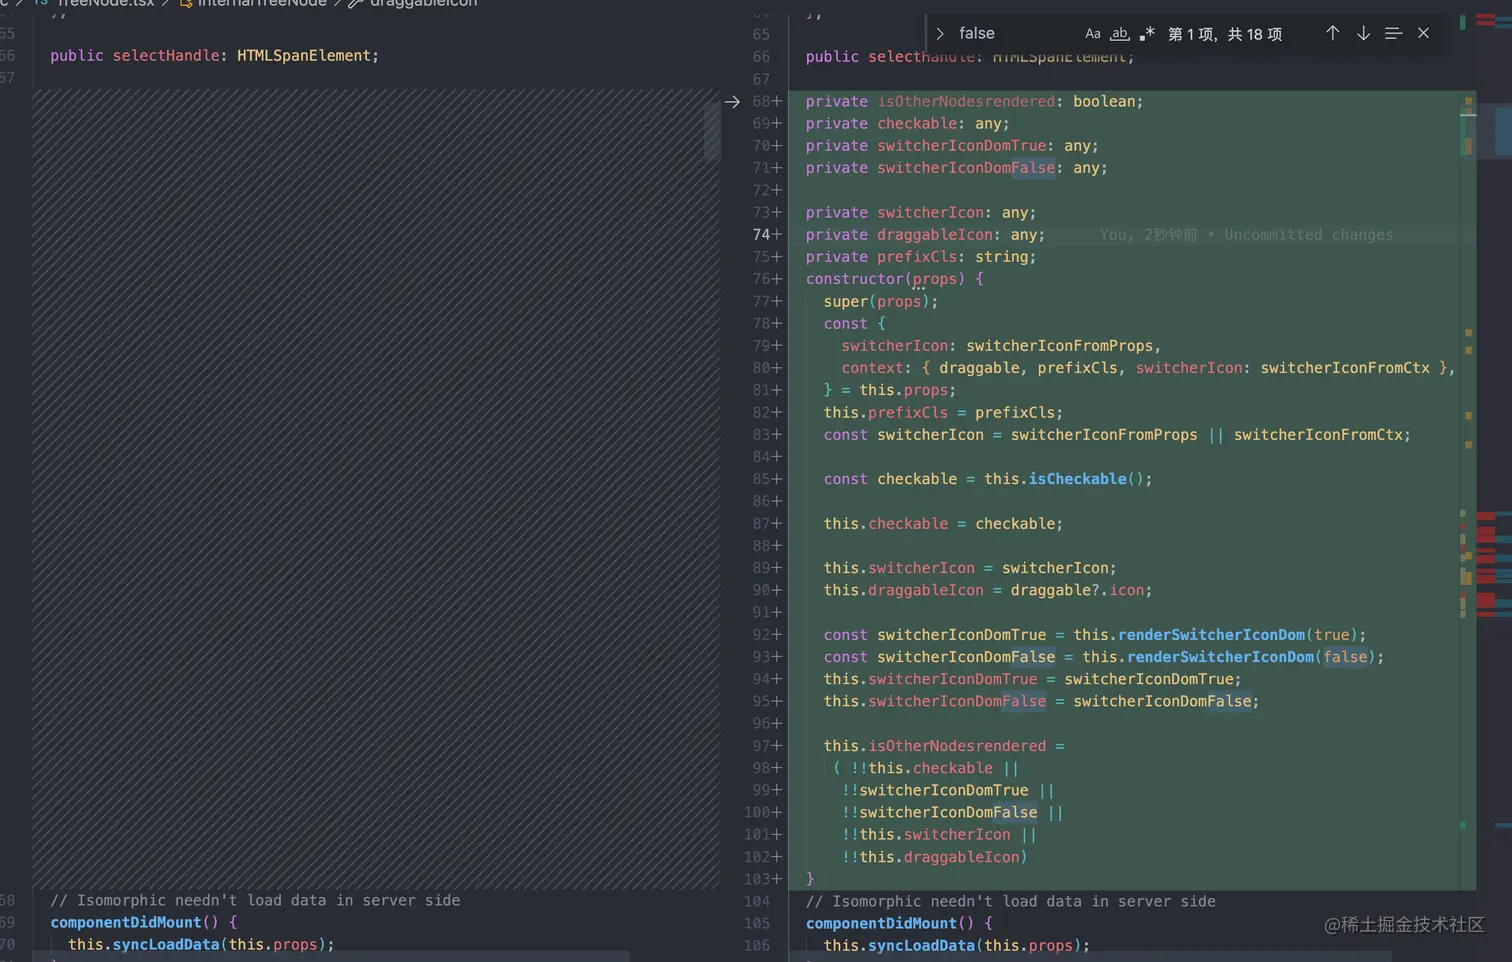Toggle Match Whole Word (ab) option
This screenshot has width=1512, height=962.
[x=1120, y=34]
